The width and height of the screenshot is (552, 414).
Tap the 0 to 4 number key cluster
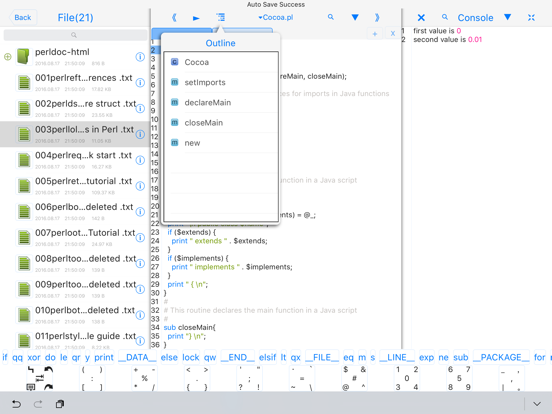[407, 378]
